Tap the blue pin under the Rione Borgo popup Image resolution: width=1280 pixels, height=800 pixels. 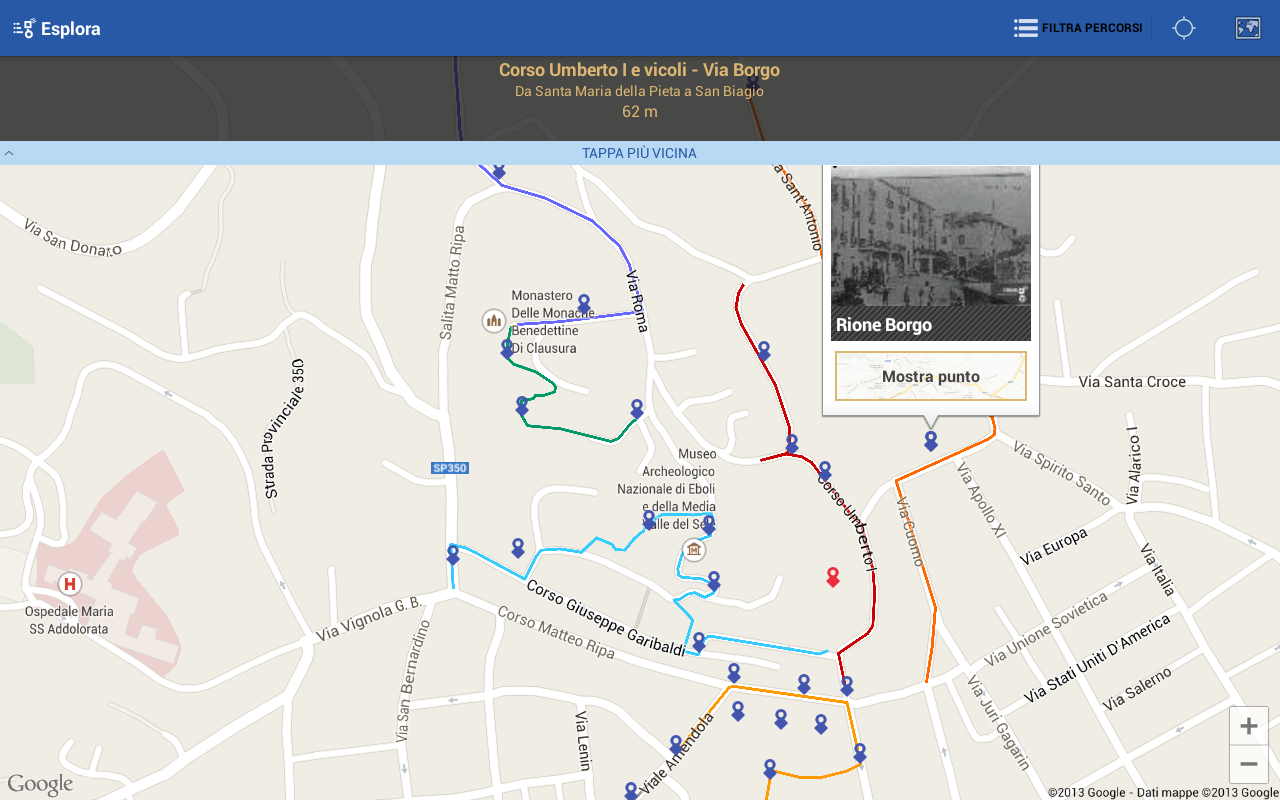[x=931, y=441]
